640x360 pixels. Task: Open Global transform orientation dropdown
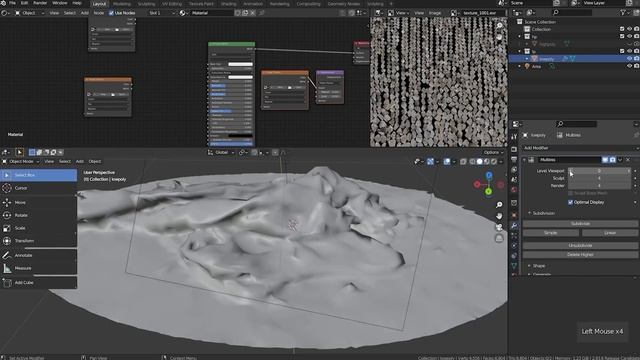pos(221,153)
